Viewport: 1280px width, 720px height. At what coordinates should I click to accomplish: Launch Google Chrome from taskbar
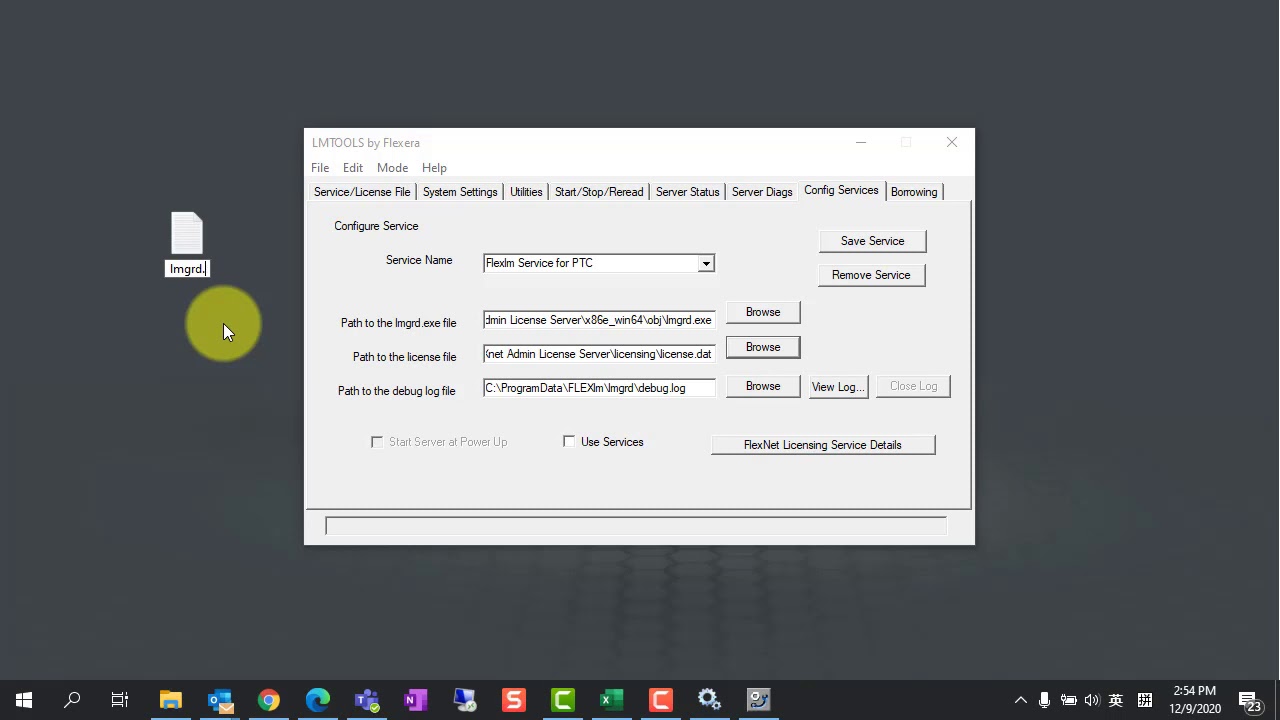[269, 700]
